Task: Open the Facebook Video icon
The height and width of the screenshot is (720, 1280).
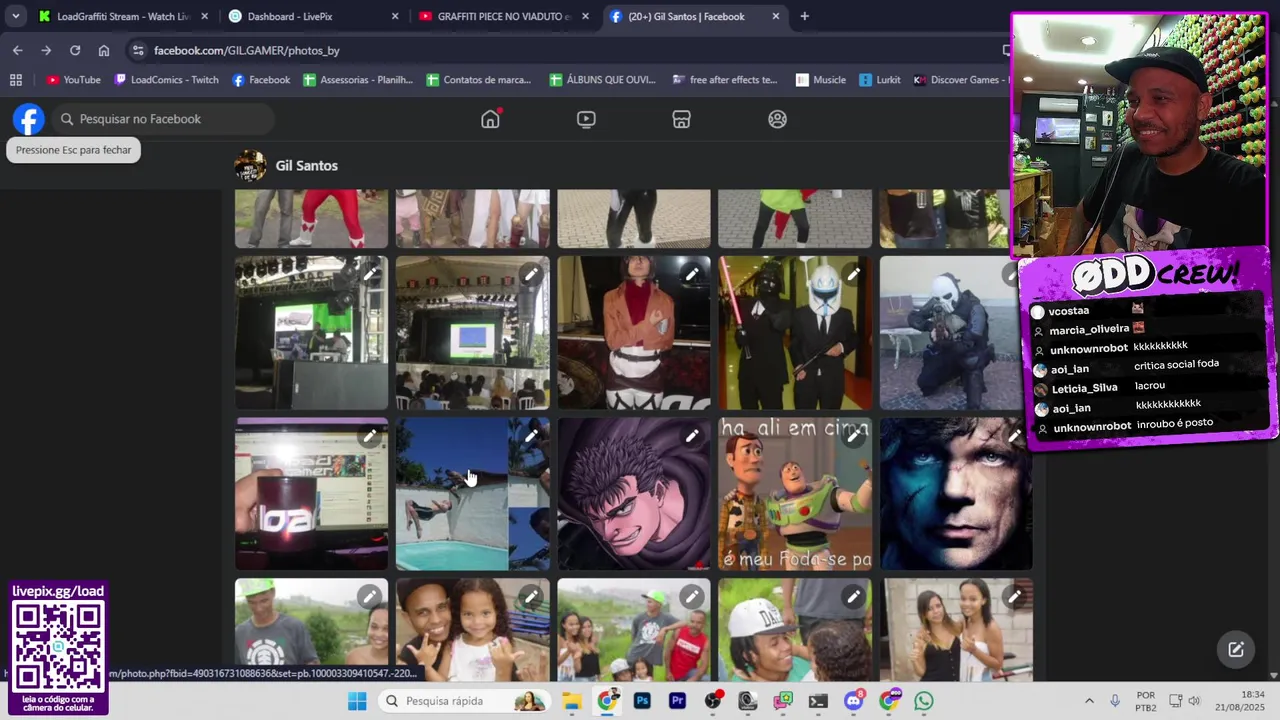Action: coord(586,119)
